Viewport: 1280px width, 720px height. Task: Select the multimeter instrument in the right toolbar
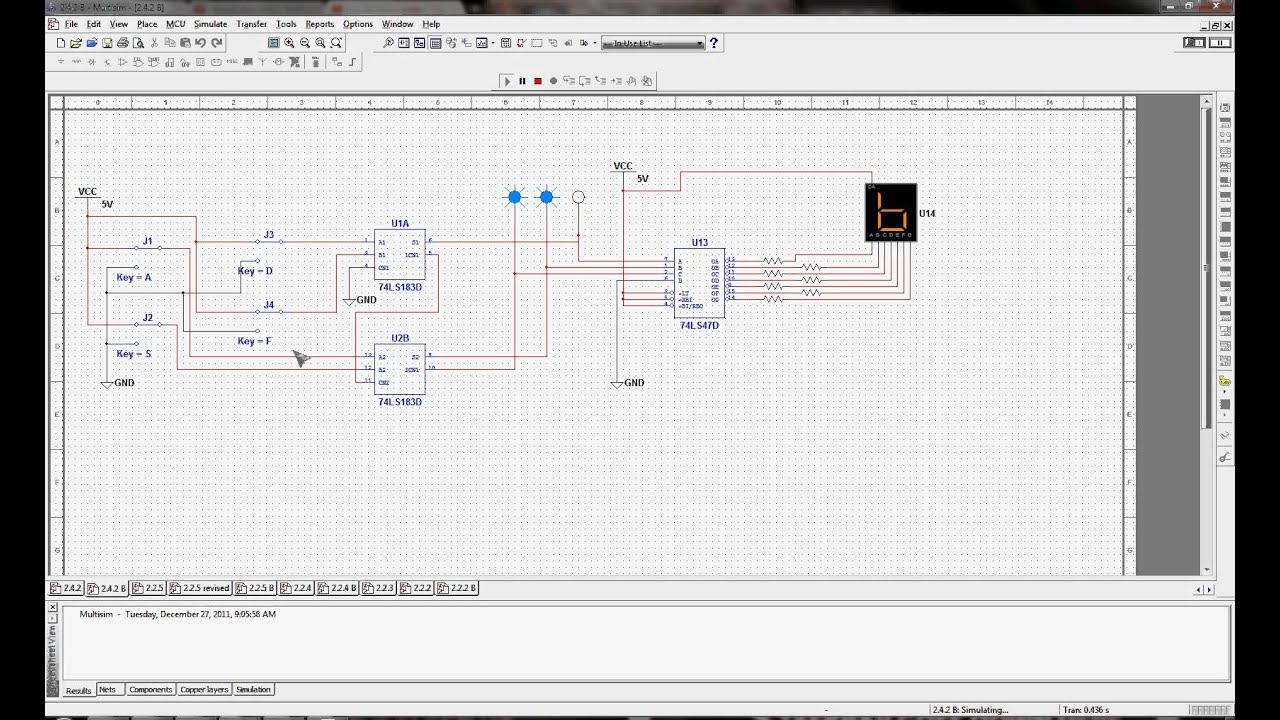(x=1225, y=107)
